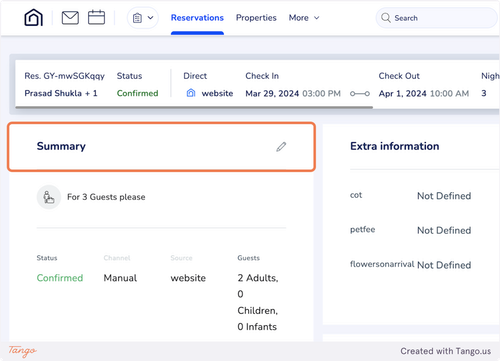This screenshot has width=500, height=361.
Task: Click reservation ID Res. GY-mwSGKqqy
Action: click(x=65, y=76)
